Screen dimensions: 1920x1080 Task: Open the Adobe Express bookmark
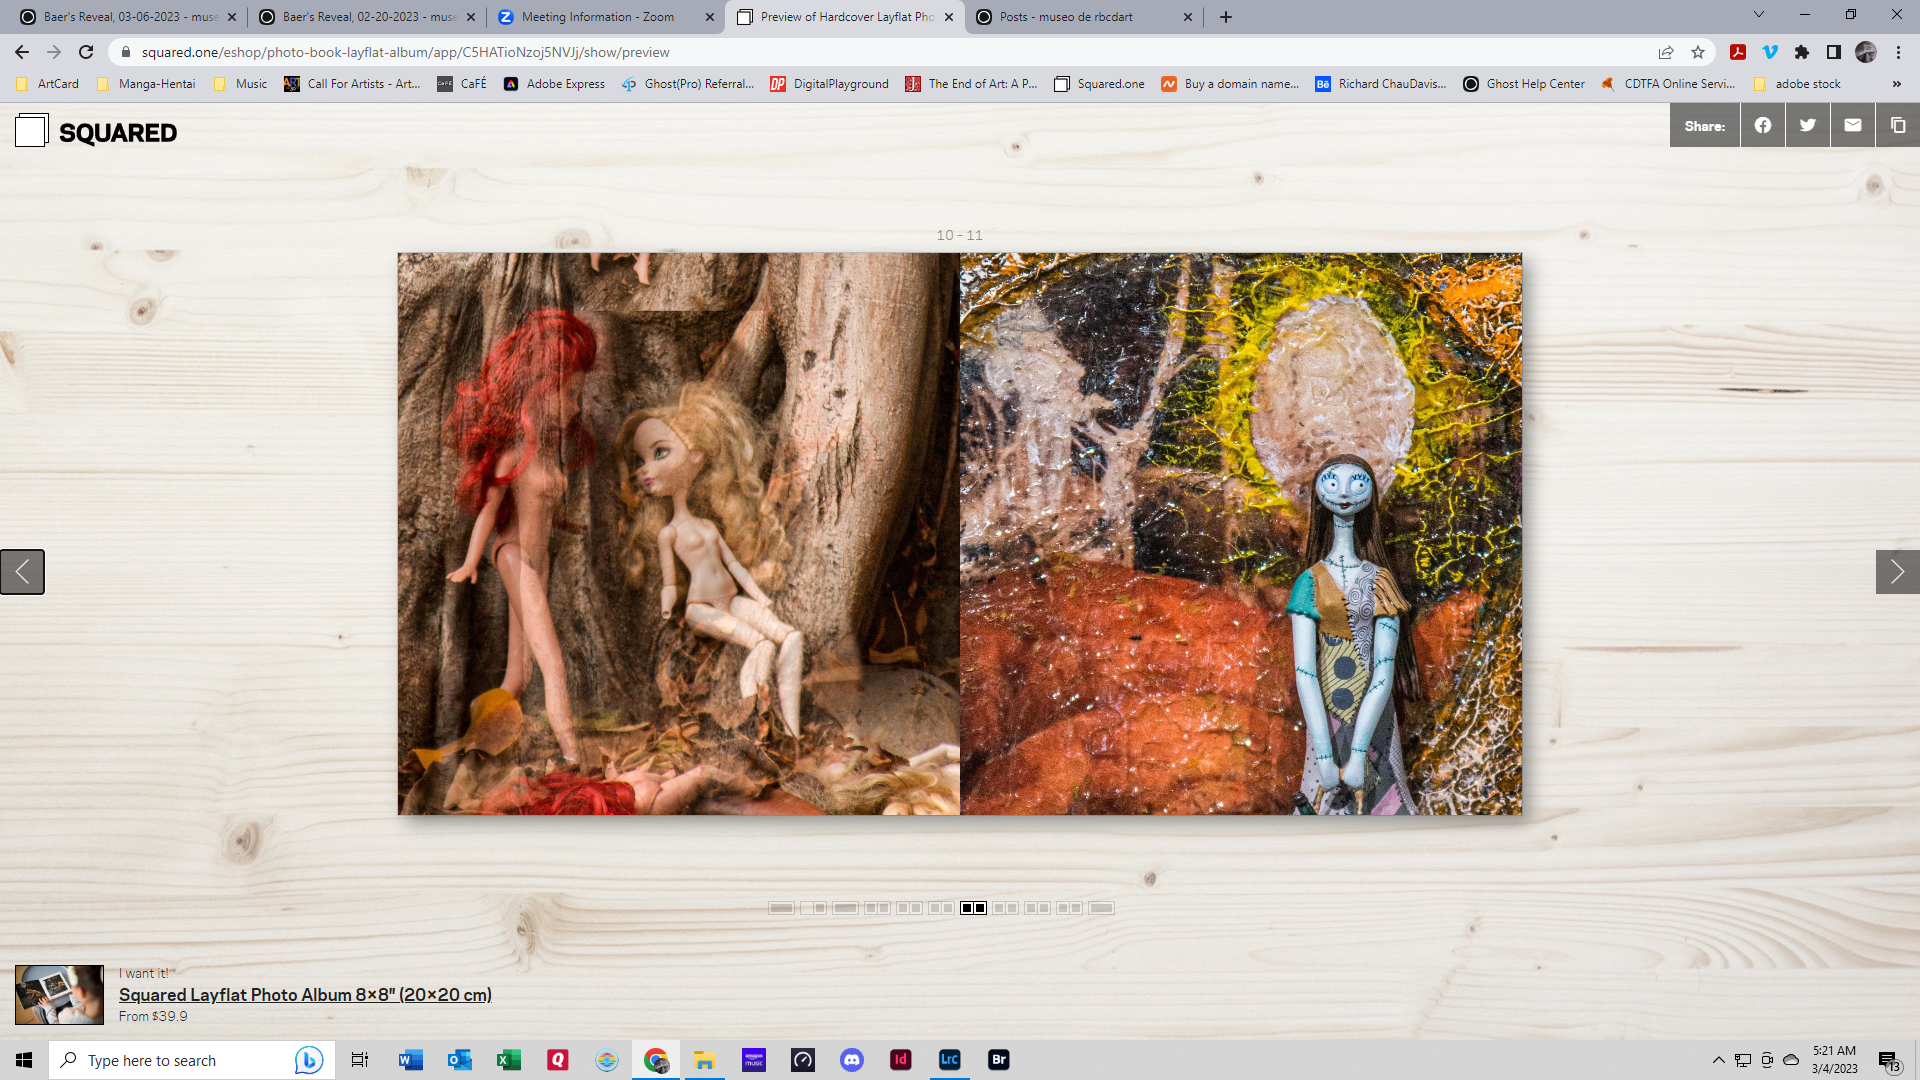click(555, 84)
